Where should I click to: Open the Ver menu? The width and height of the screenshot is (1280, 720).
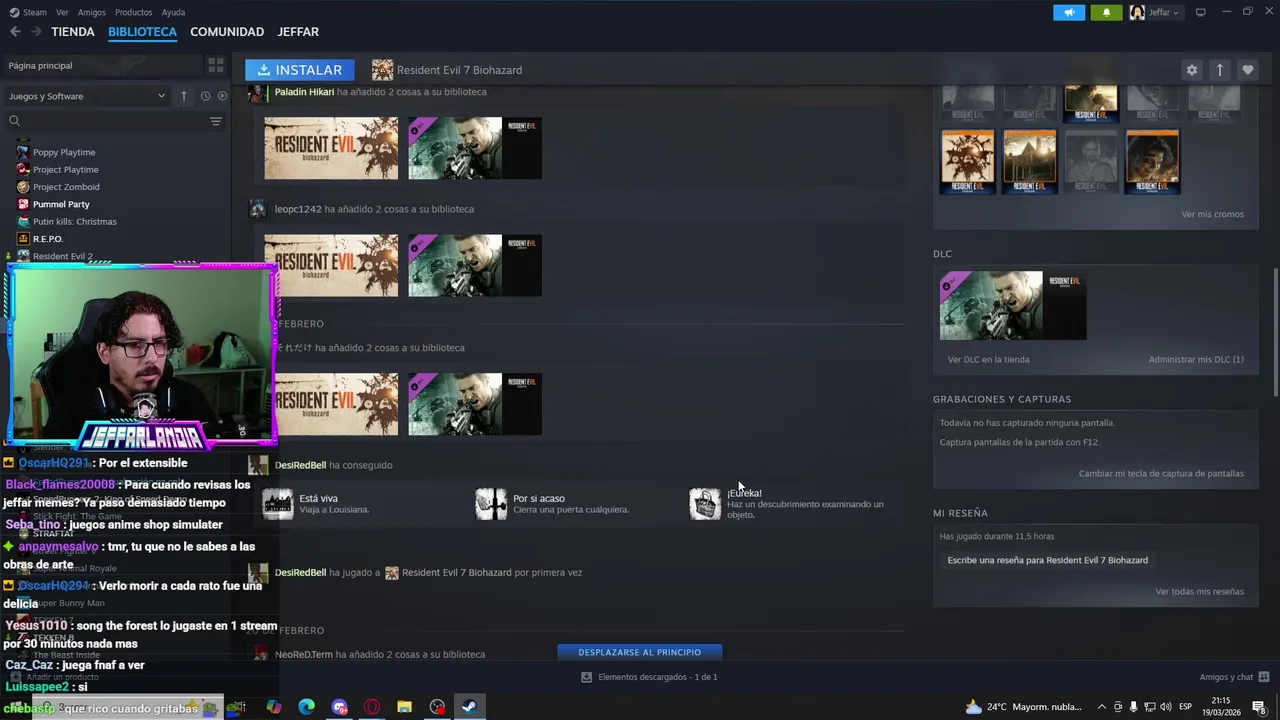[62, 12]
